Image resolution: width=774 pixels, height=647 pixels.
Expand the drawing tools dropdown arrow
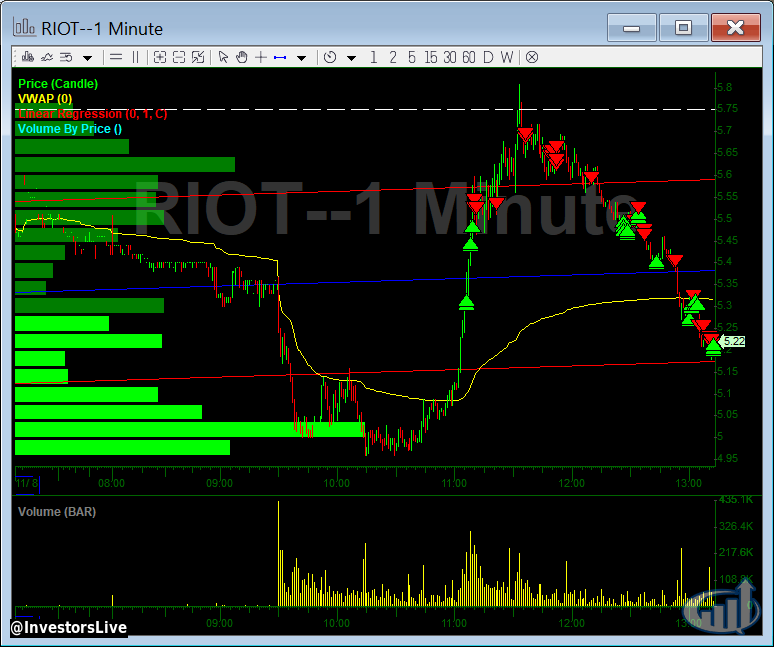pyautogui.click(x=301, y=58)
